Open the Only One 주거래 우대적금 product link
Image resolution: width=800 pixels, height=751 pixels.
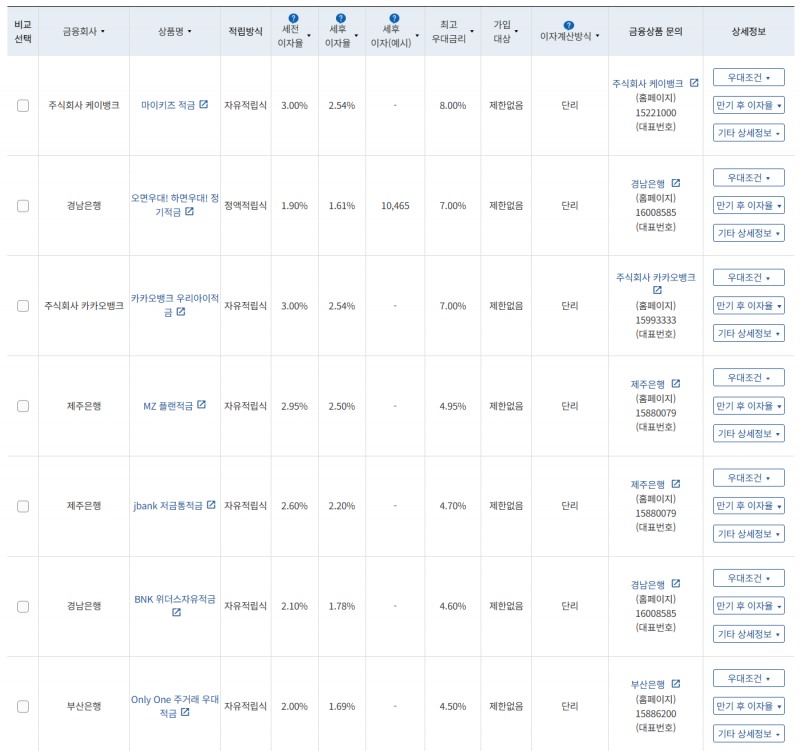(x=174, y=706)
